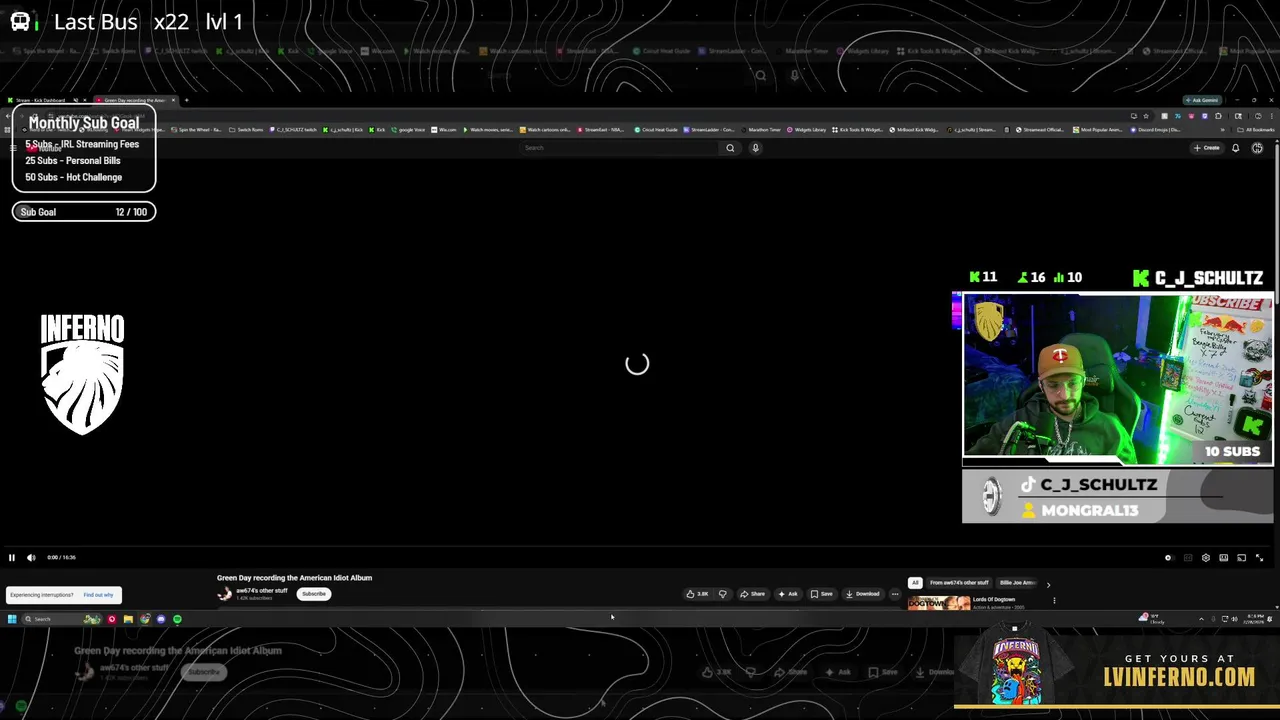Open YouTube Create button
The image size is (1280, 720).
[1207, 148]
